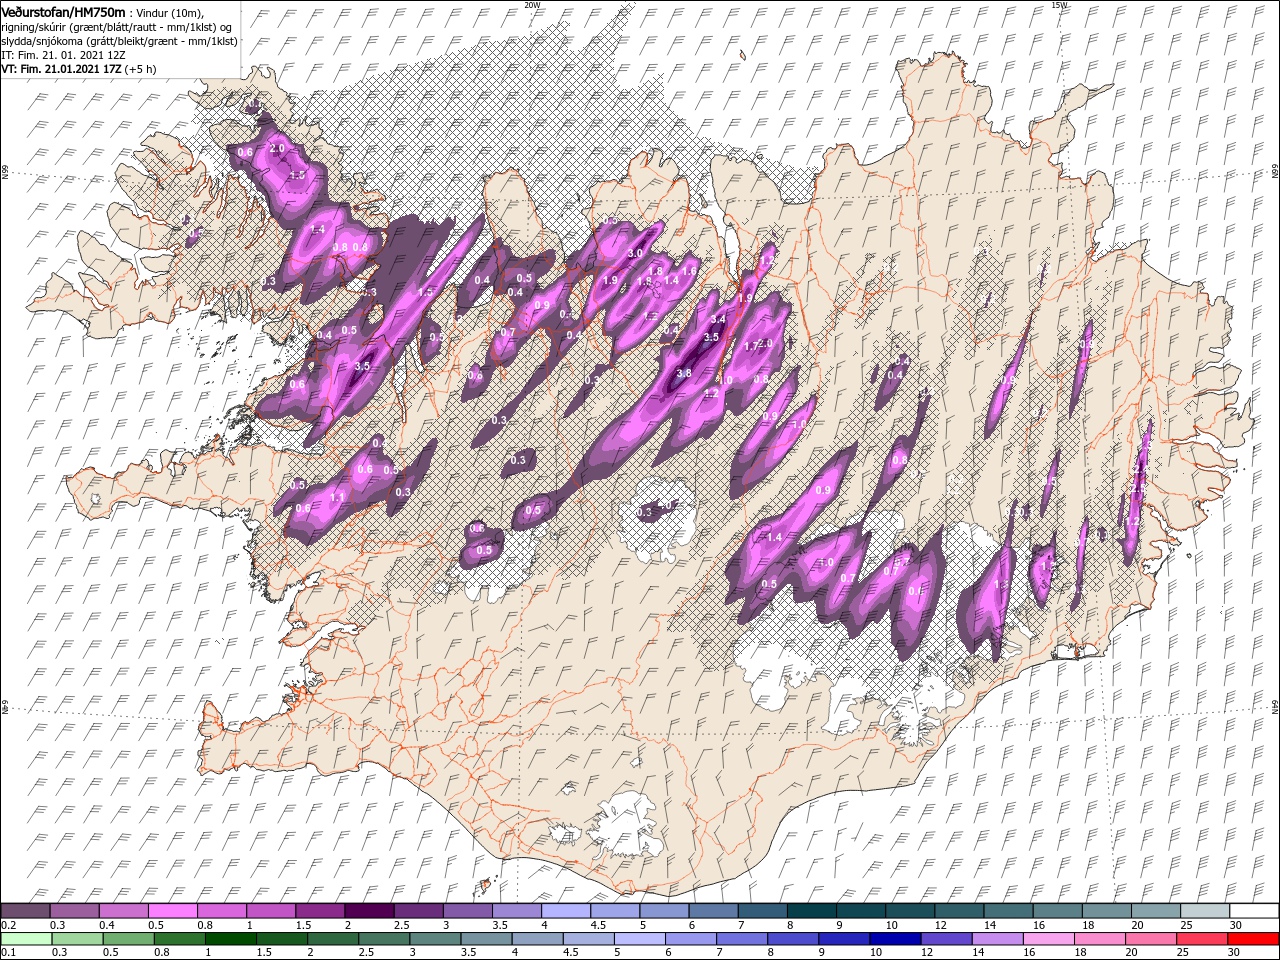Click the dark teal 8 swatch in upper legend

pos(811,910)
